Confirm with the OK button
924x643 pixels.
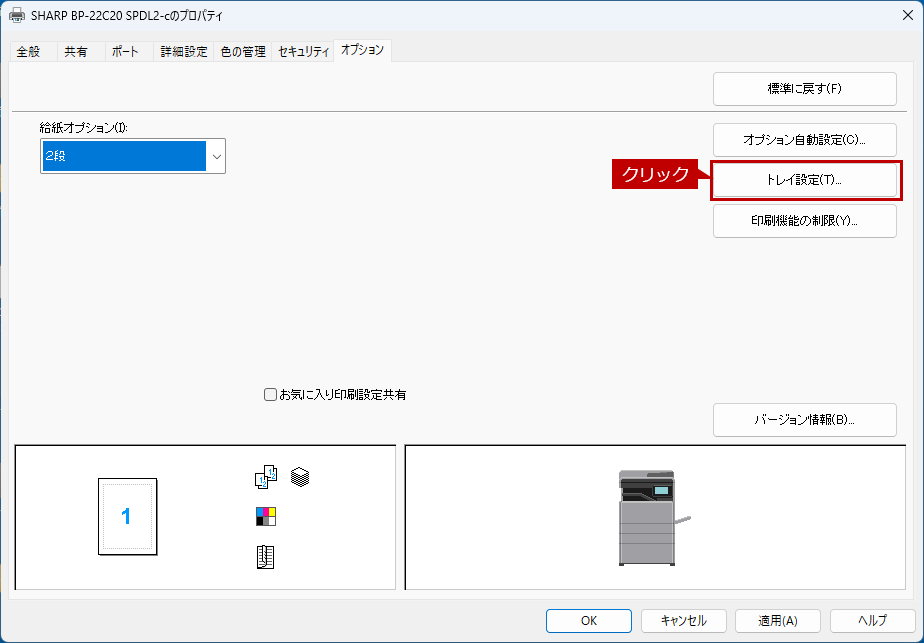pyautogui.click(x=589, y=621)
